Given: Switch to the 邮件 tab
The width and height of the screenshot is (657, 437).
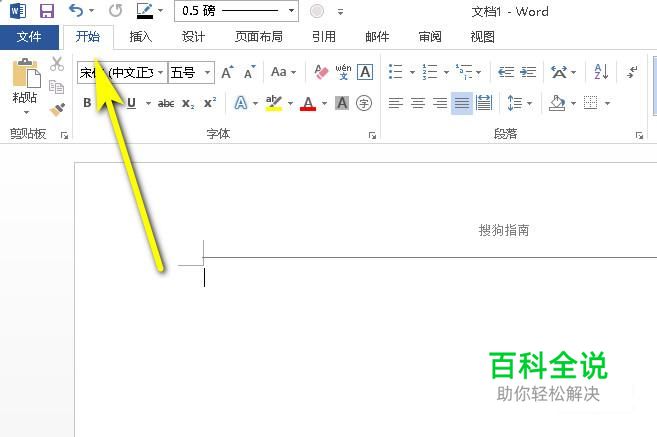Looking at the screenshot, I should coord(377,37).
